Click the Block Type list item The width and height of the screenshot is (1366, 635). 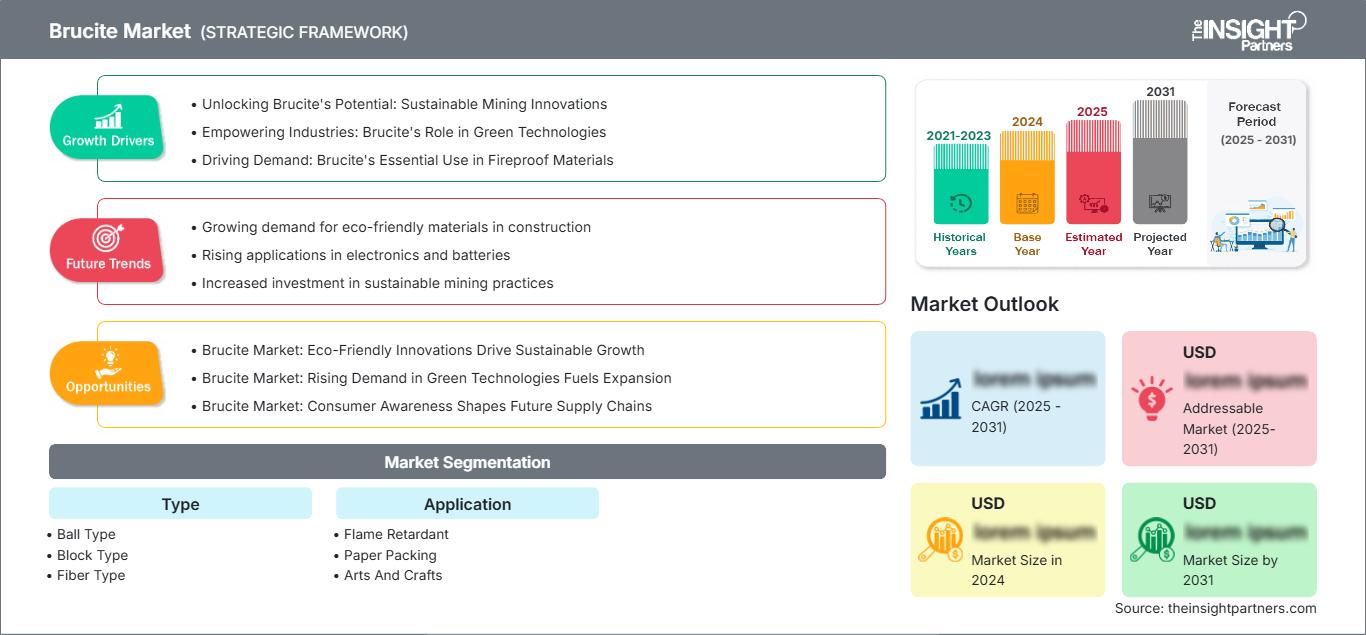point(92,555)
